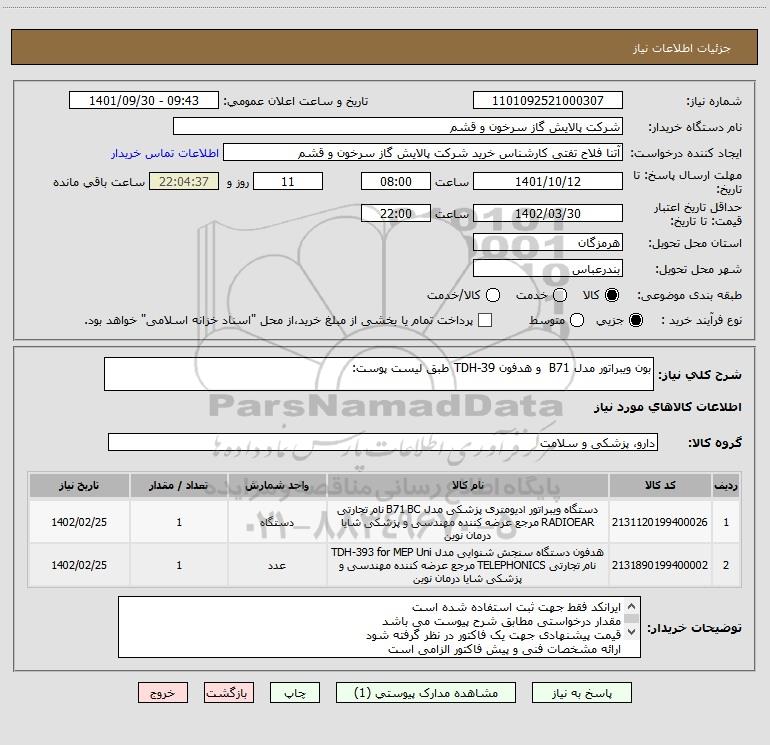
Task: Click the 'بازگشت' back button
Action: click(x=229, y=693)
